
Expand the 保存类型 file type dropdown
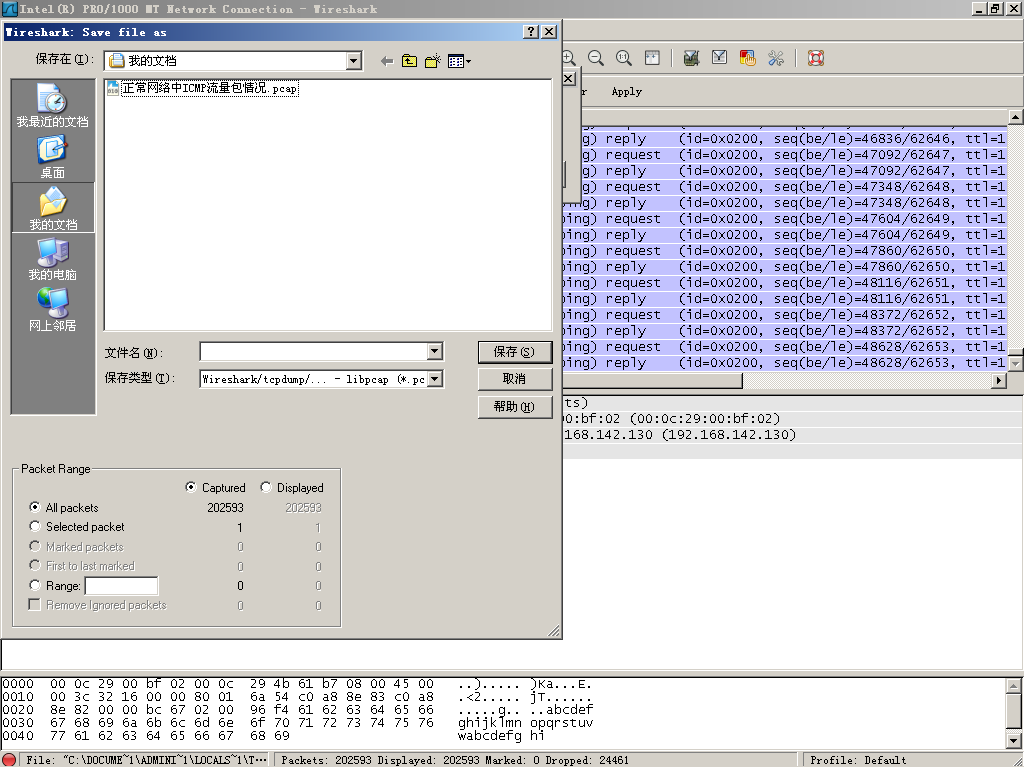pyautogui.click(x=435, y=379)
